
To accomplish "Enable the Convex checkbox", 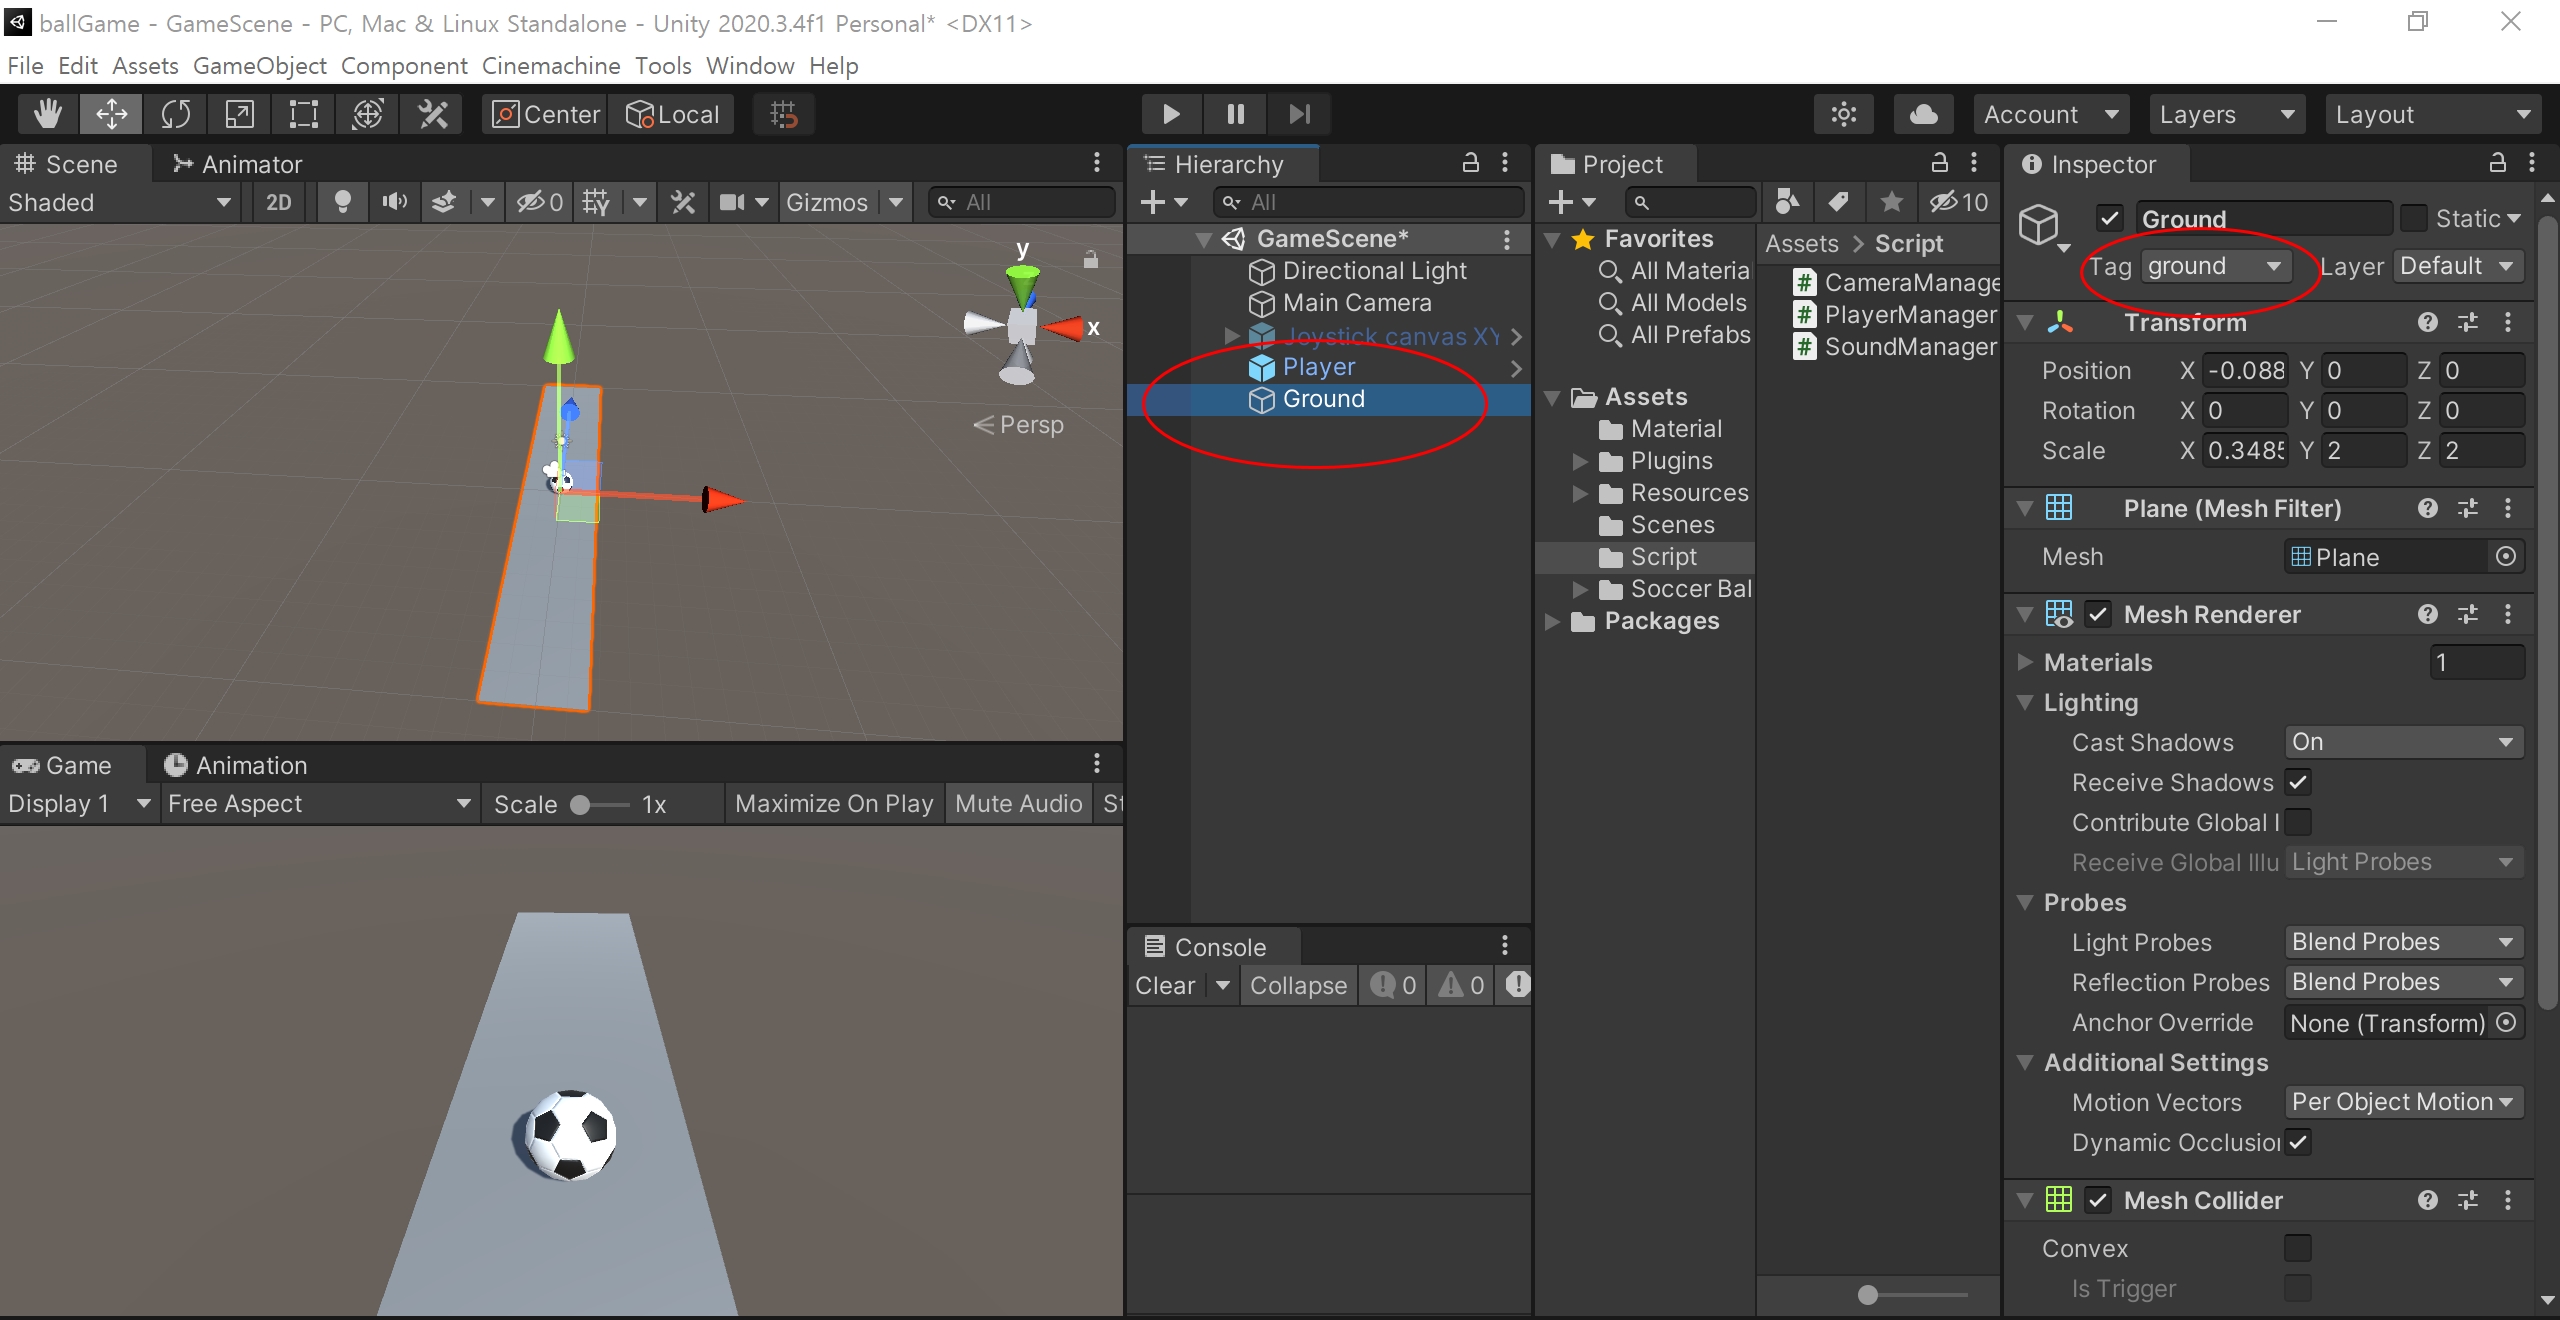I will tap(2298, 1248).
